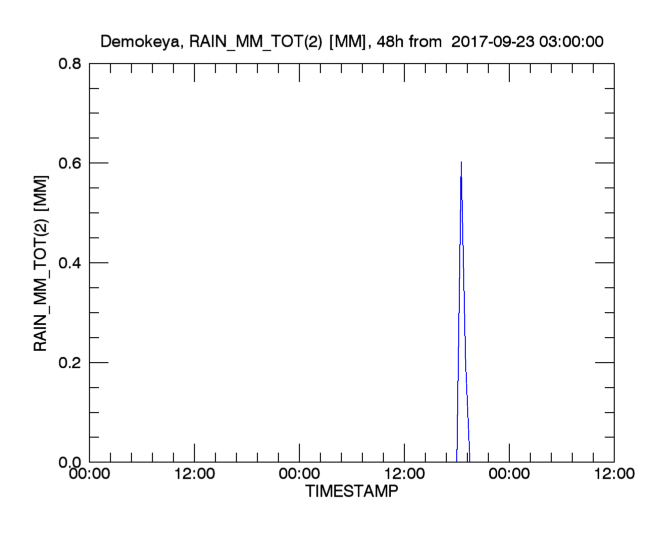Click the second 12:00 x-axis label
Image resolution: width=666 pixels, height=533 pixels.
pyautogui.click(x=404, y=477)
